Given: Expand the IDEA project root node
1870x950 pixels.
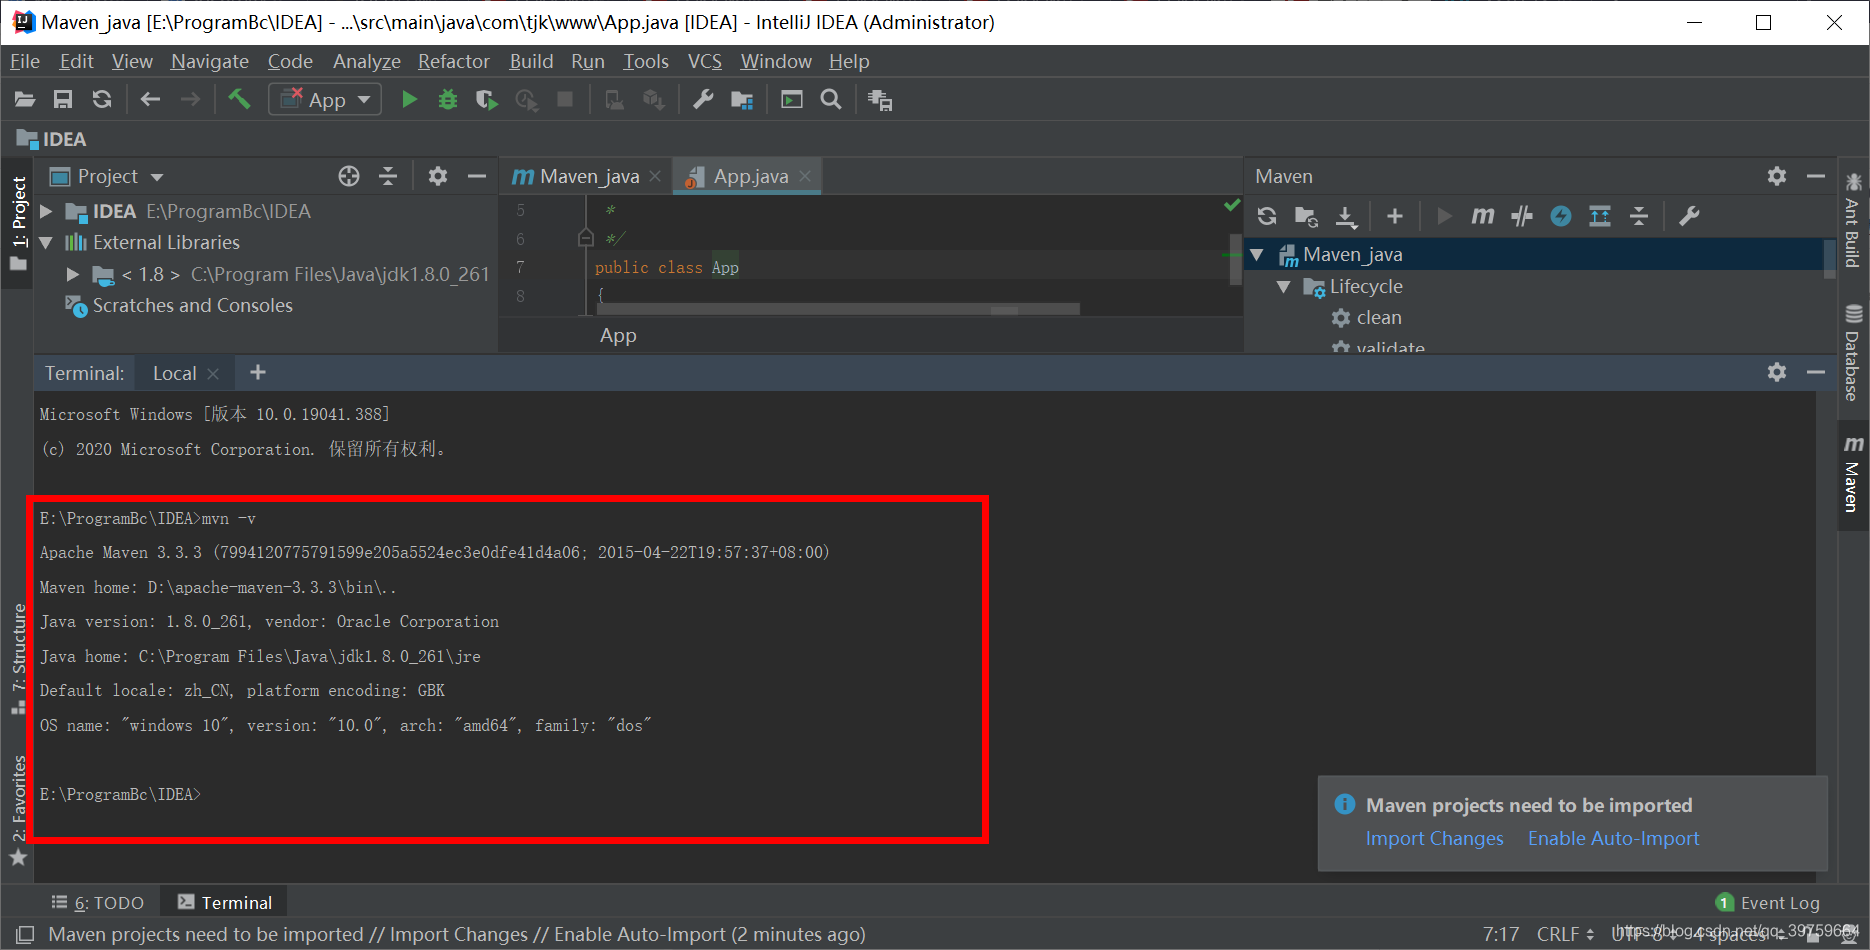Looking at the screenshot, I should click(x=46, y=211).
